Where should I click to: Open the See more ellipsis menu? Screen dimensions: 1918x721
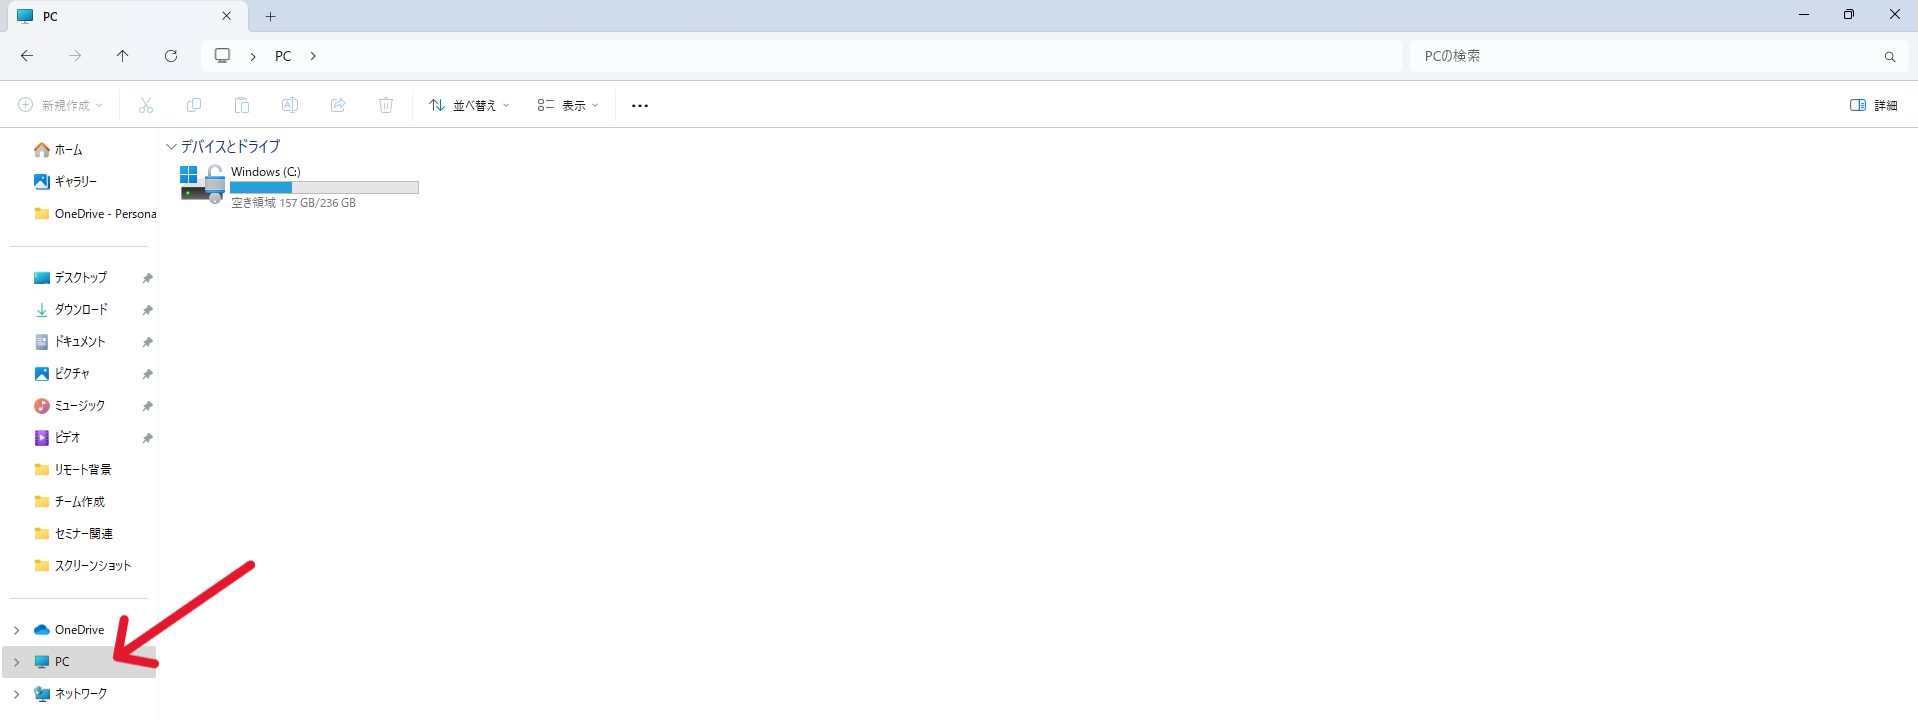[x=640, y=105]
